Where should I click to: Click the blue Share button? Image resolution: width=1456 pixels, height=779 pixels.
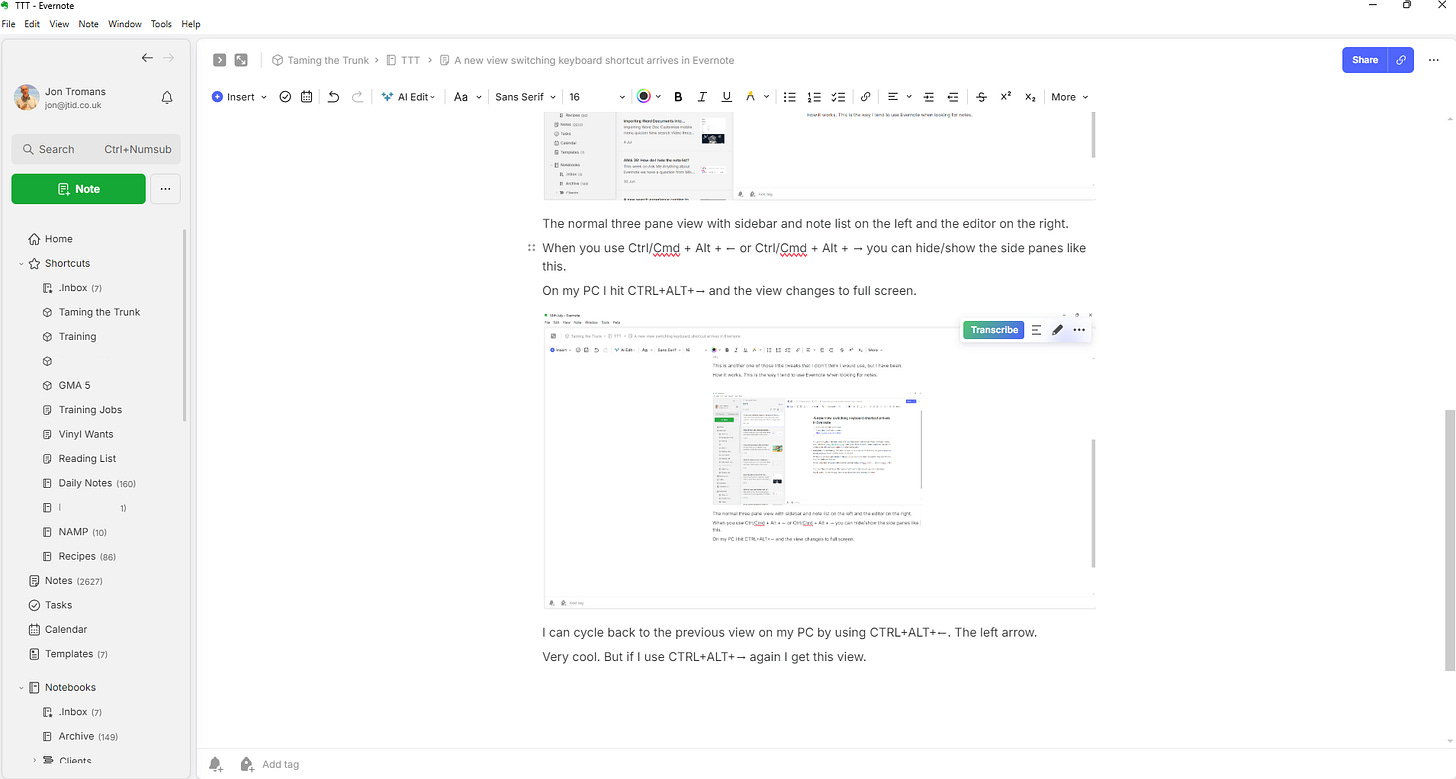point(1365,60)
